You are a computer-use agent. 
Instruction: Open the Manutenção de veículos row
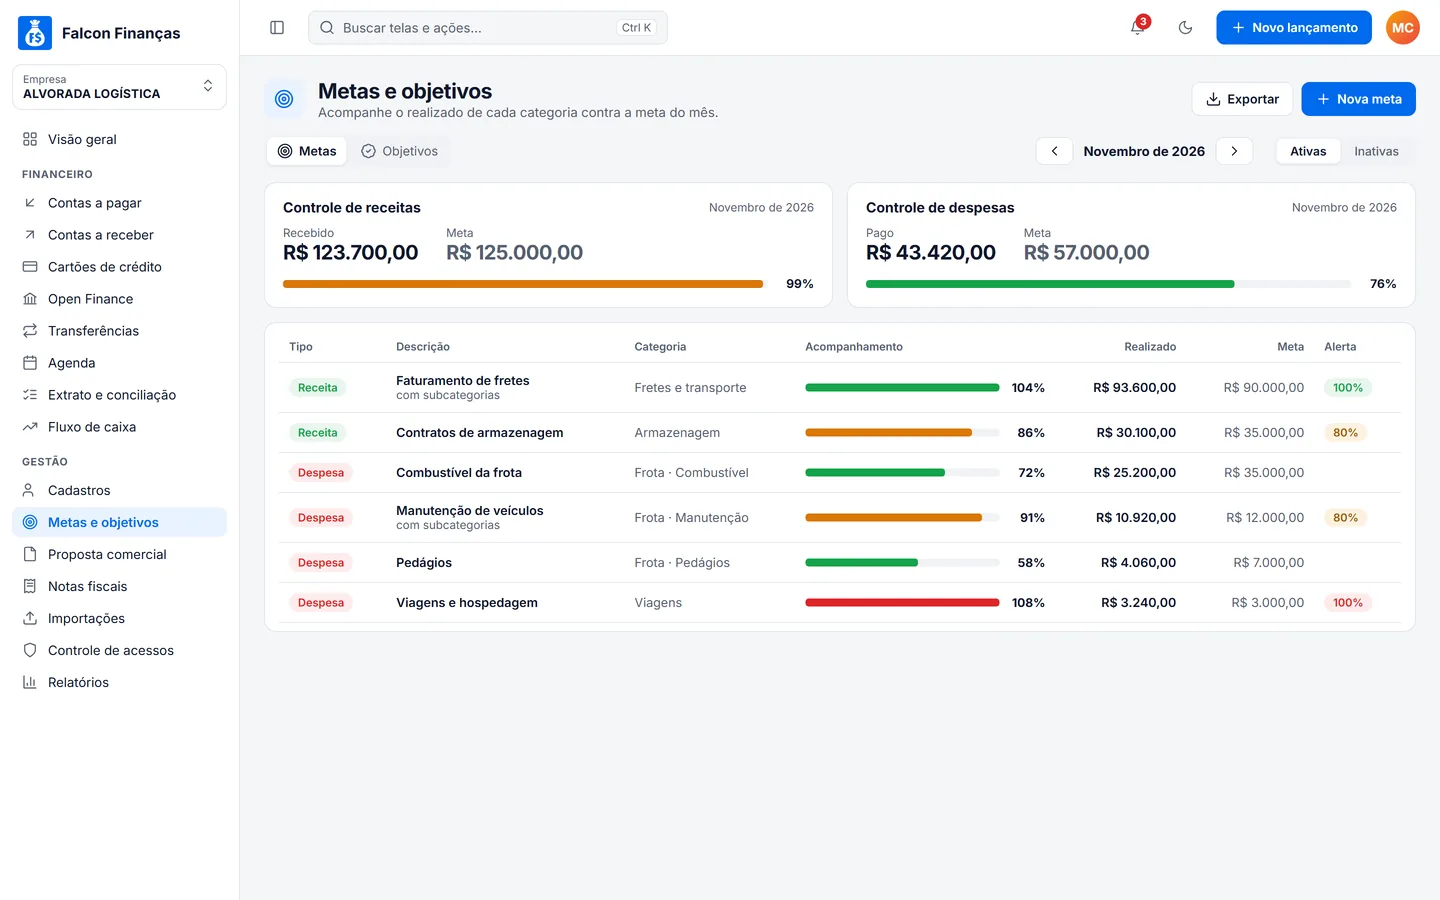click(x=840, y=518)
